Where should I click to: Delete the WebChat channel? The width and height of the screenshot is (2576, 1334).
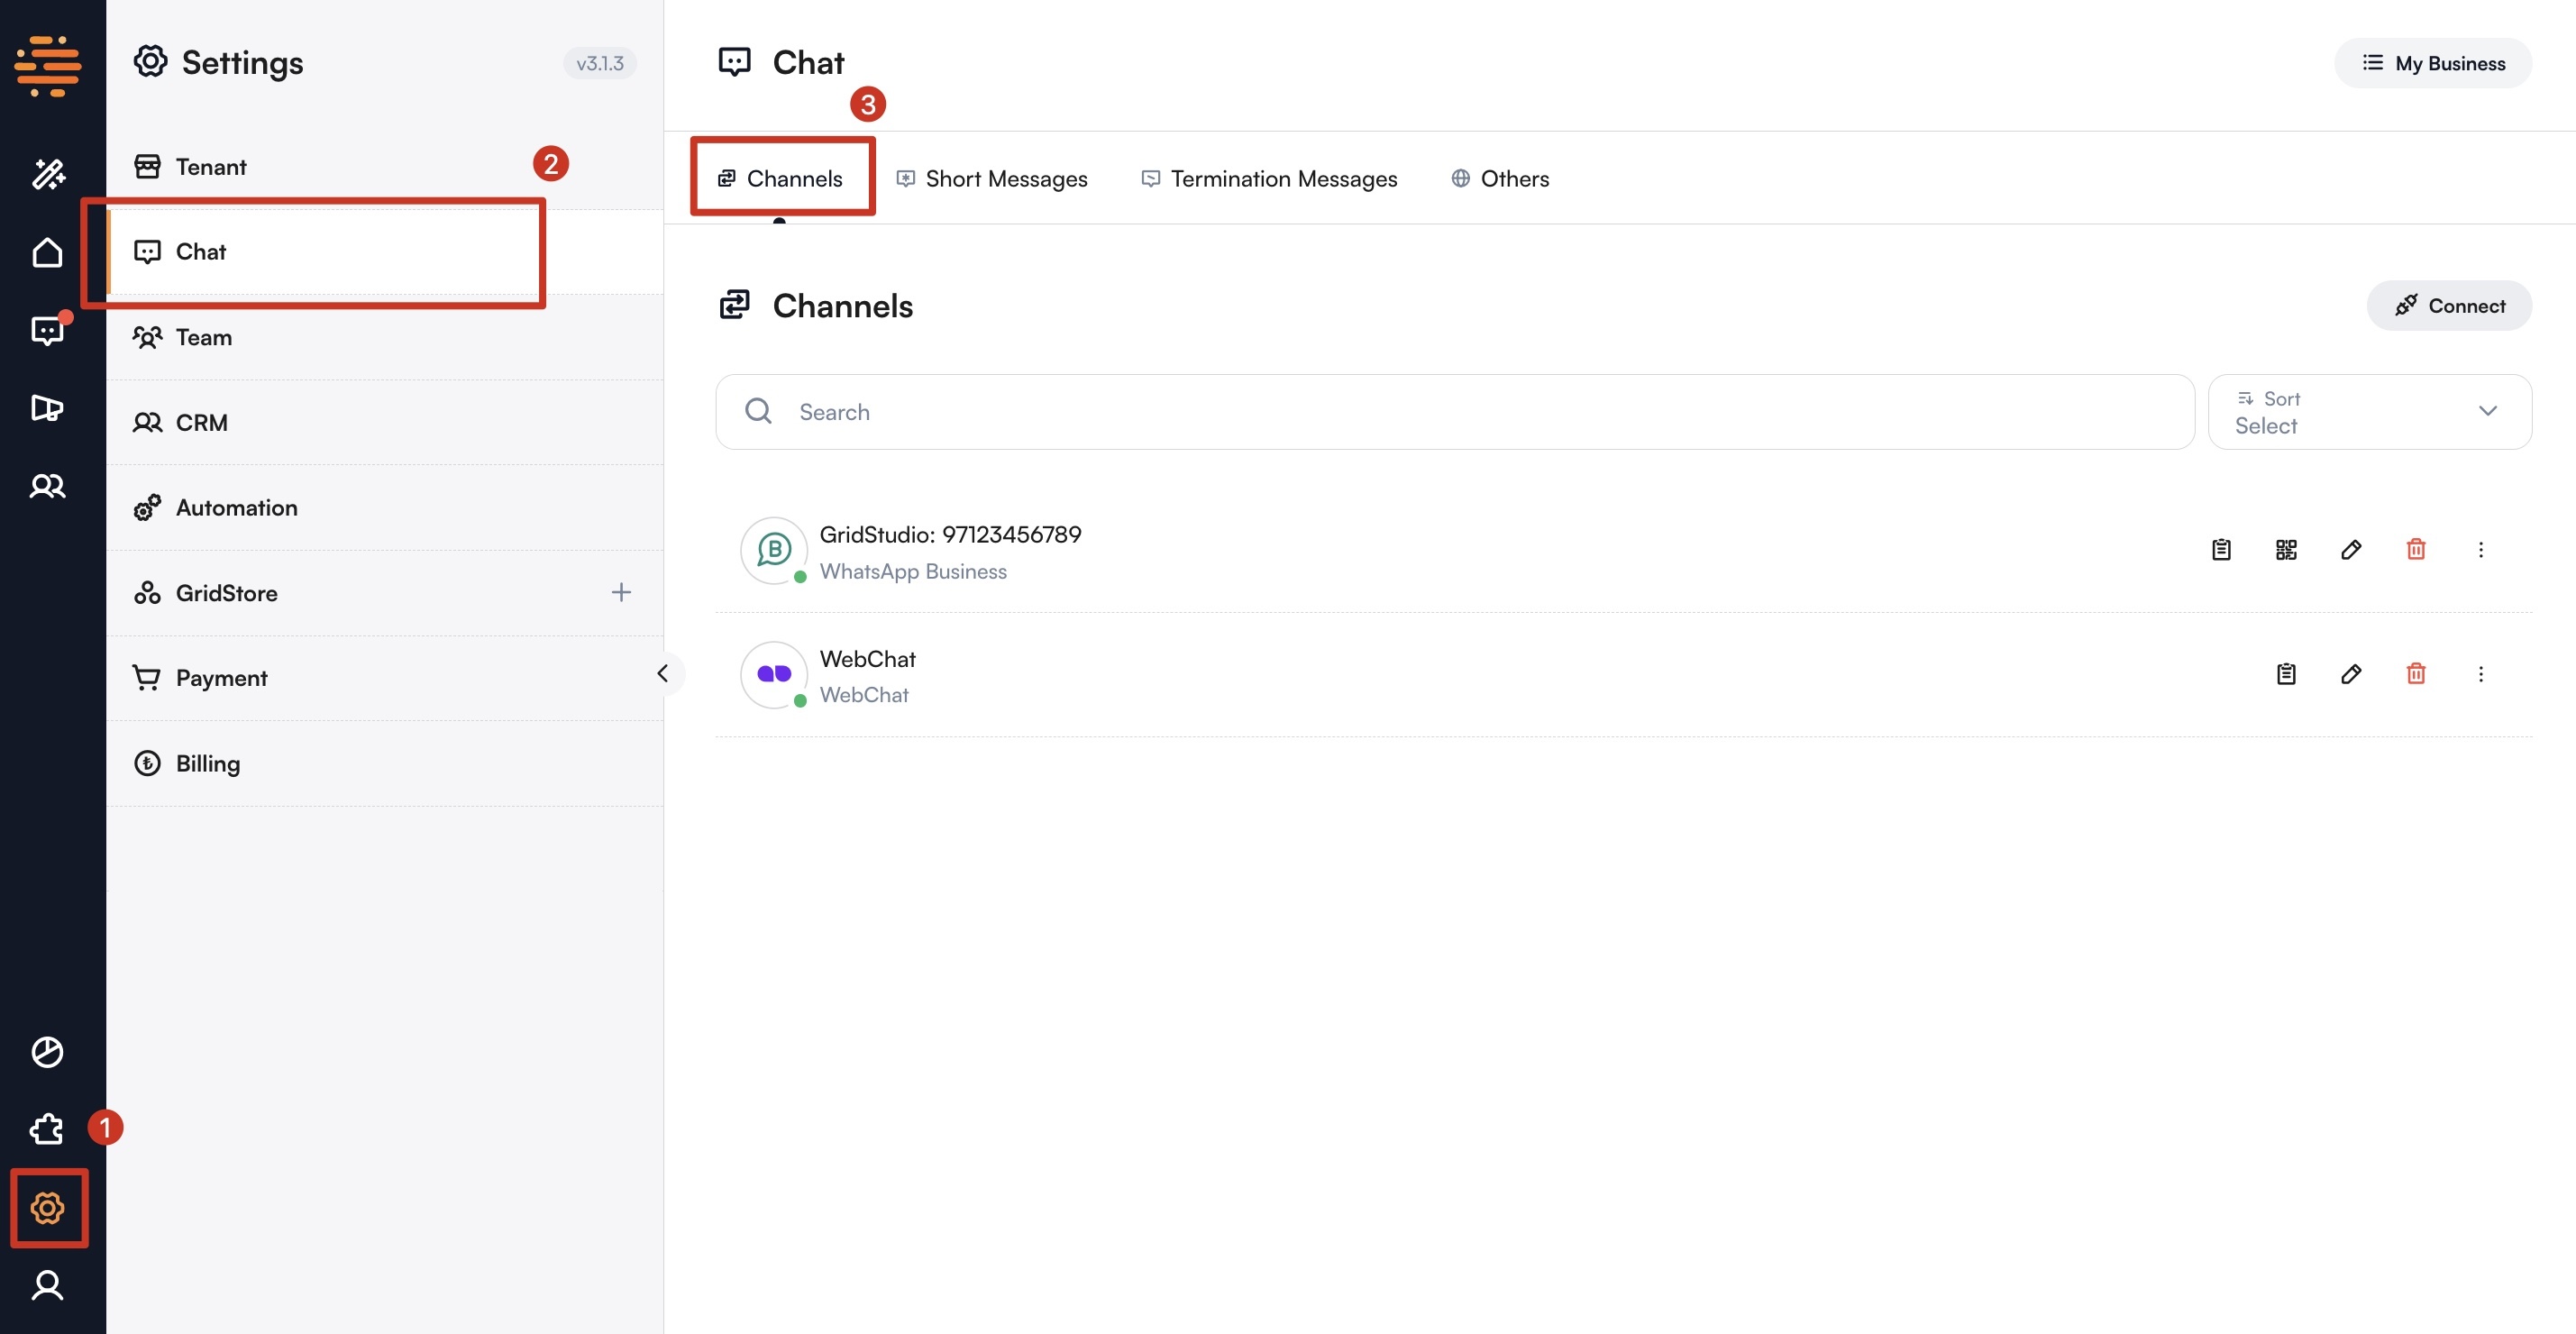click(x=2416, y=674)
